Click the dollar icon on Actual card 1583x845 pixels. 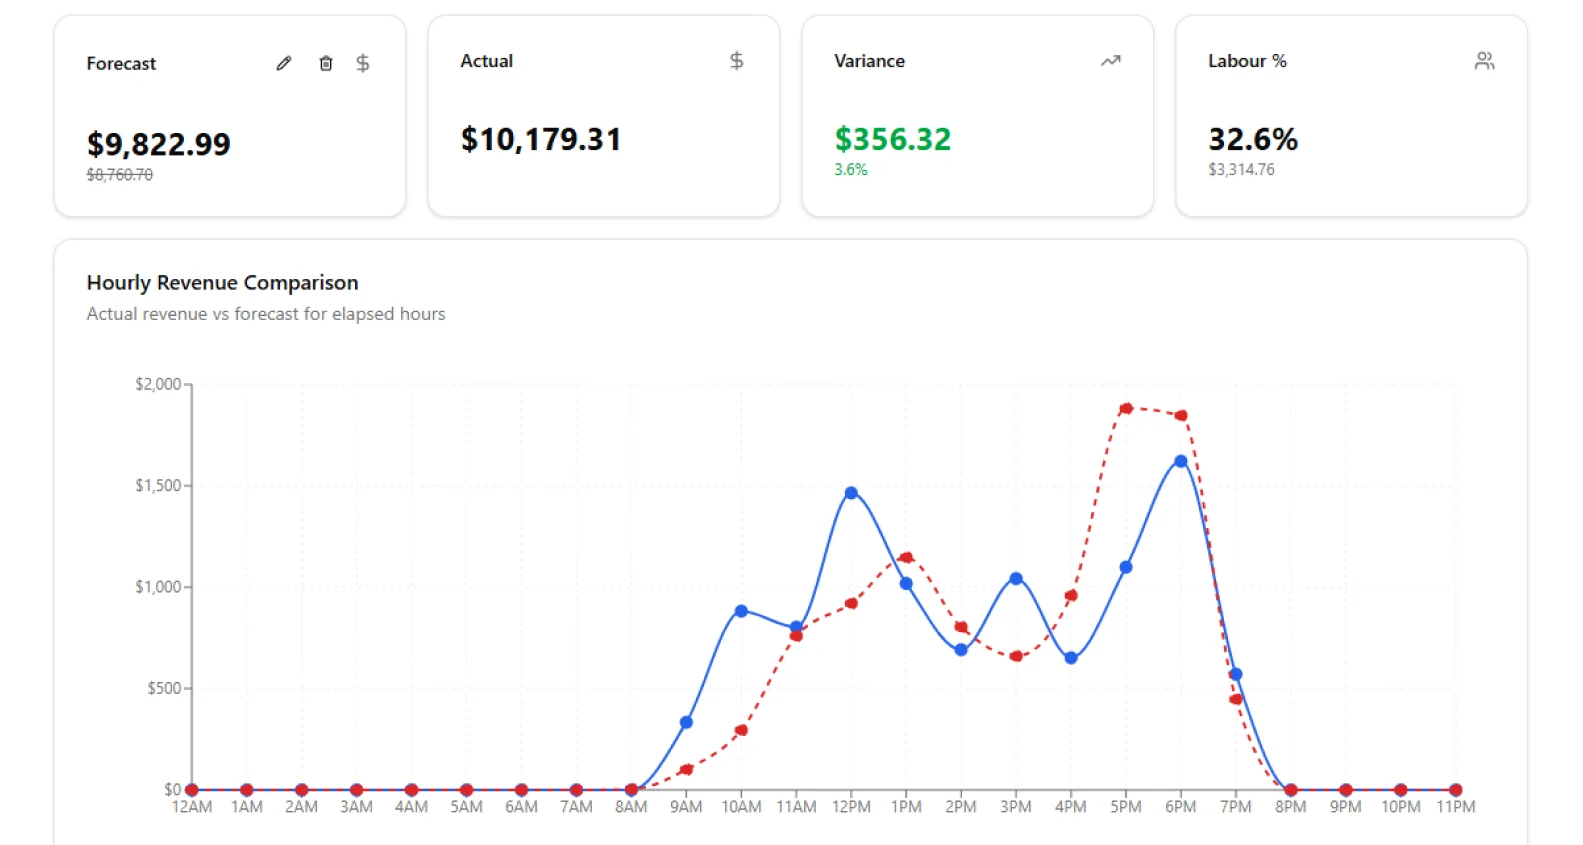coord(736,61)
